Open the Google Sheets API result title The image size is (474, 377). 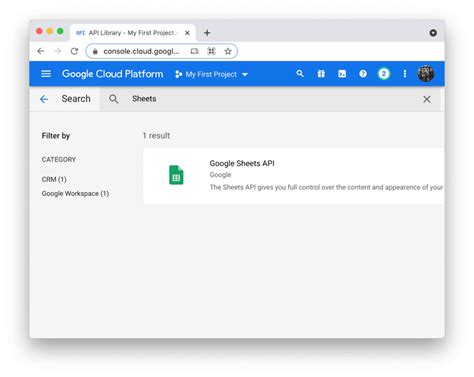[x=242, y=163]
